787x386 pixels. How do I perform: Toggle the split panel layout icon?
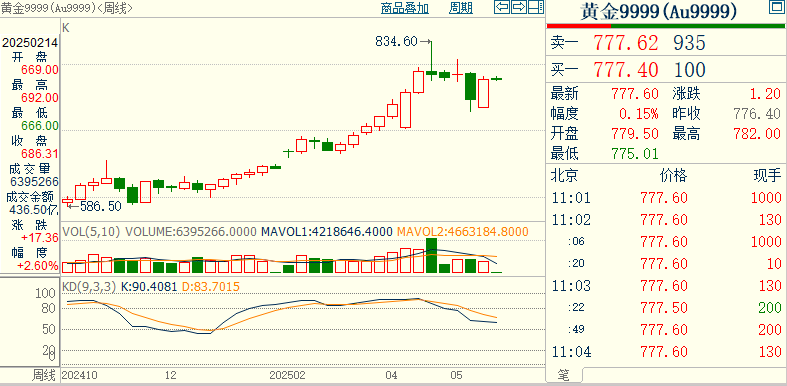pyautogui.click(x=536, y=7)
